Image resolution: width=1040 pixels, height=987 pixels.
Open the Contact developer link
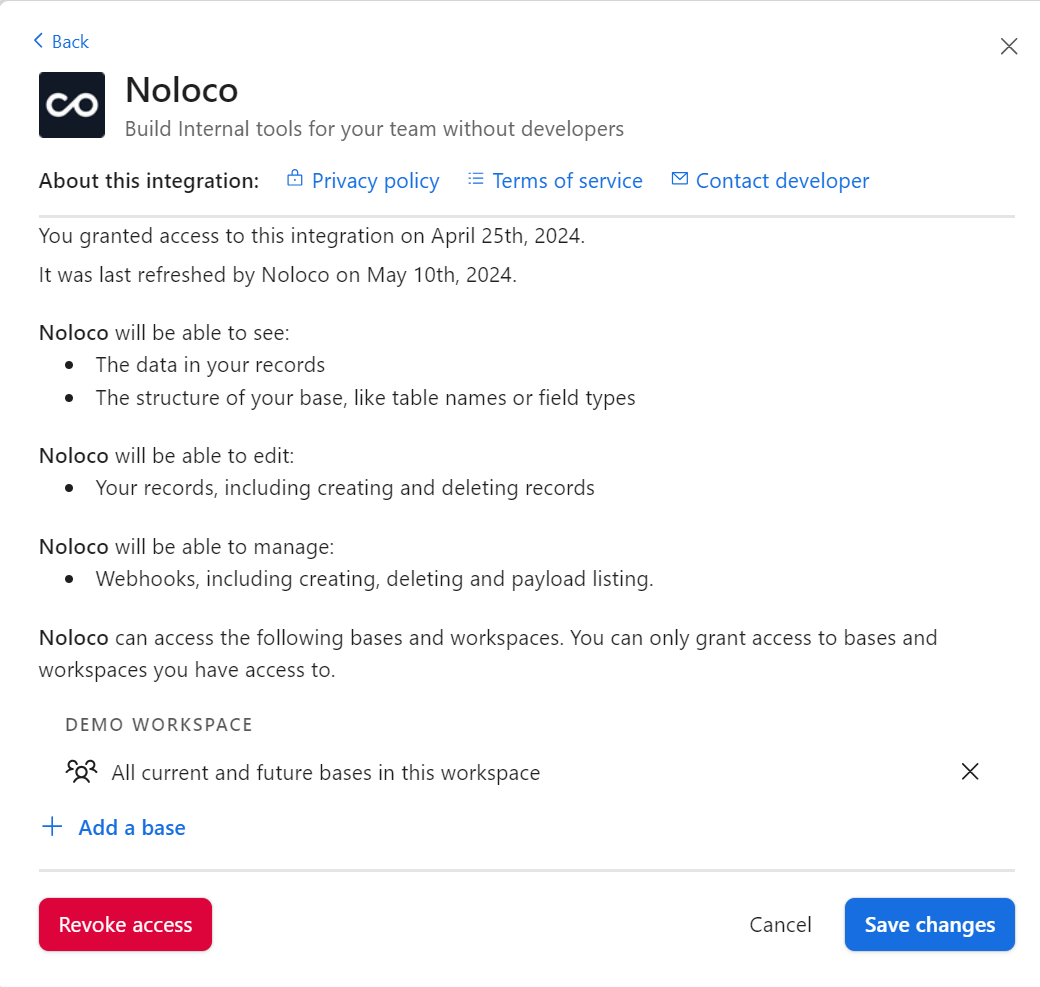[782, 181]
